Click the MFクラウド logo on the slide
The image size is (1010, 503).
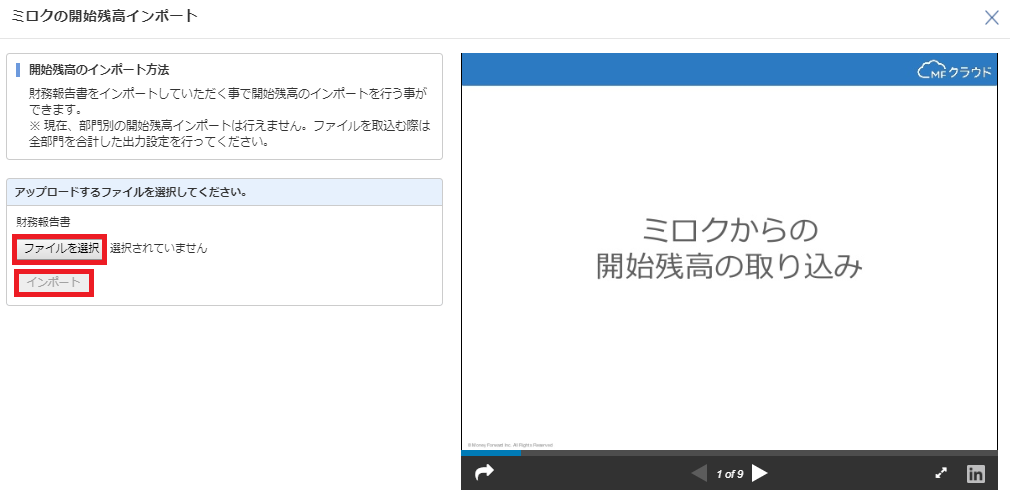(953, 70)
